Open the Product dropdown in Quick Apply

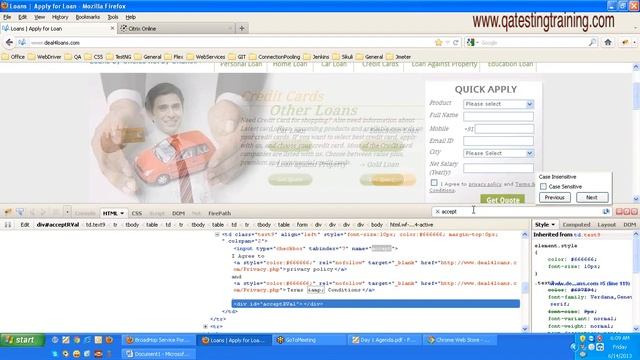[498, 104]
